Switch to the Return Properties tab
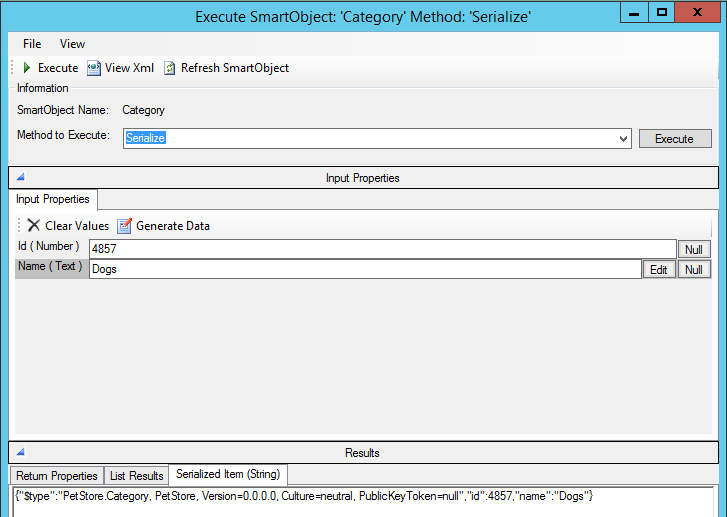Viewport: 727px width, 517px height. pyautogui.click(x=57, y=476)
